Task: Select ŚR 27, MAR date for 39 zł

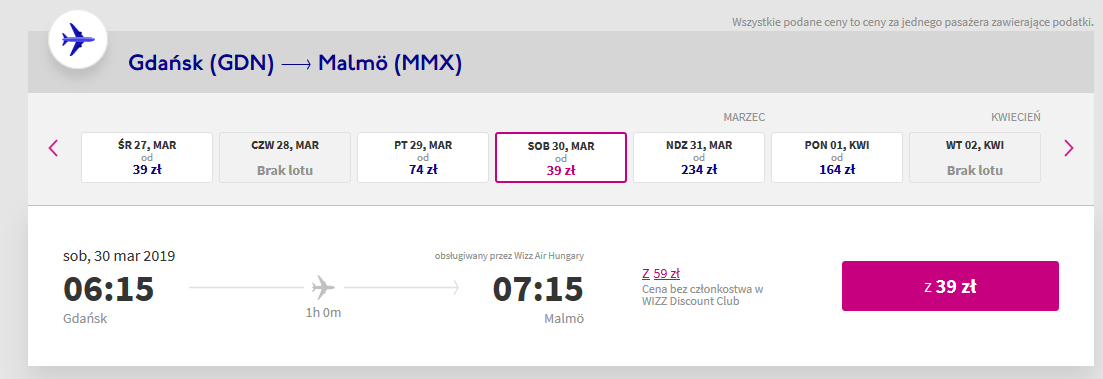Action: point(147,158)
